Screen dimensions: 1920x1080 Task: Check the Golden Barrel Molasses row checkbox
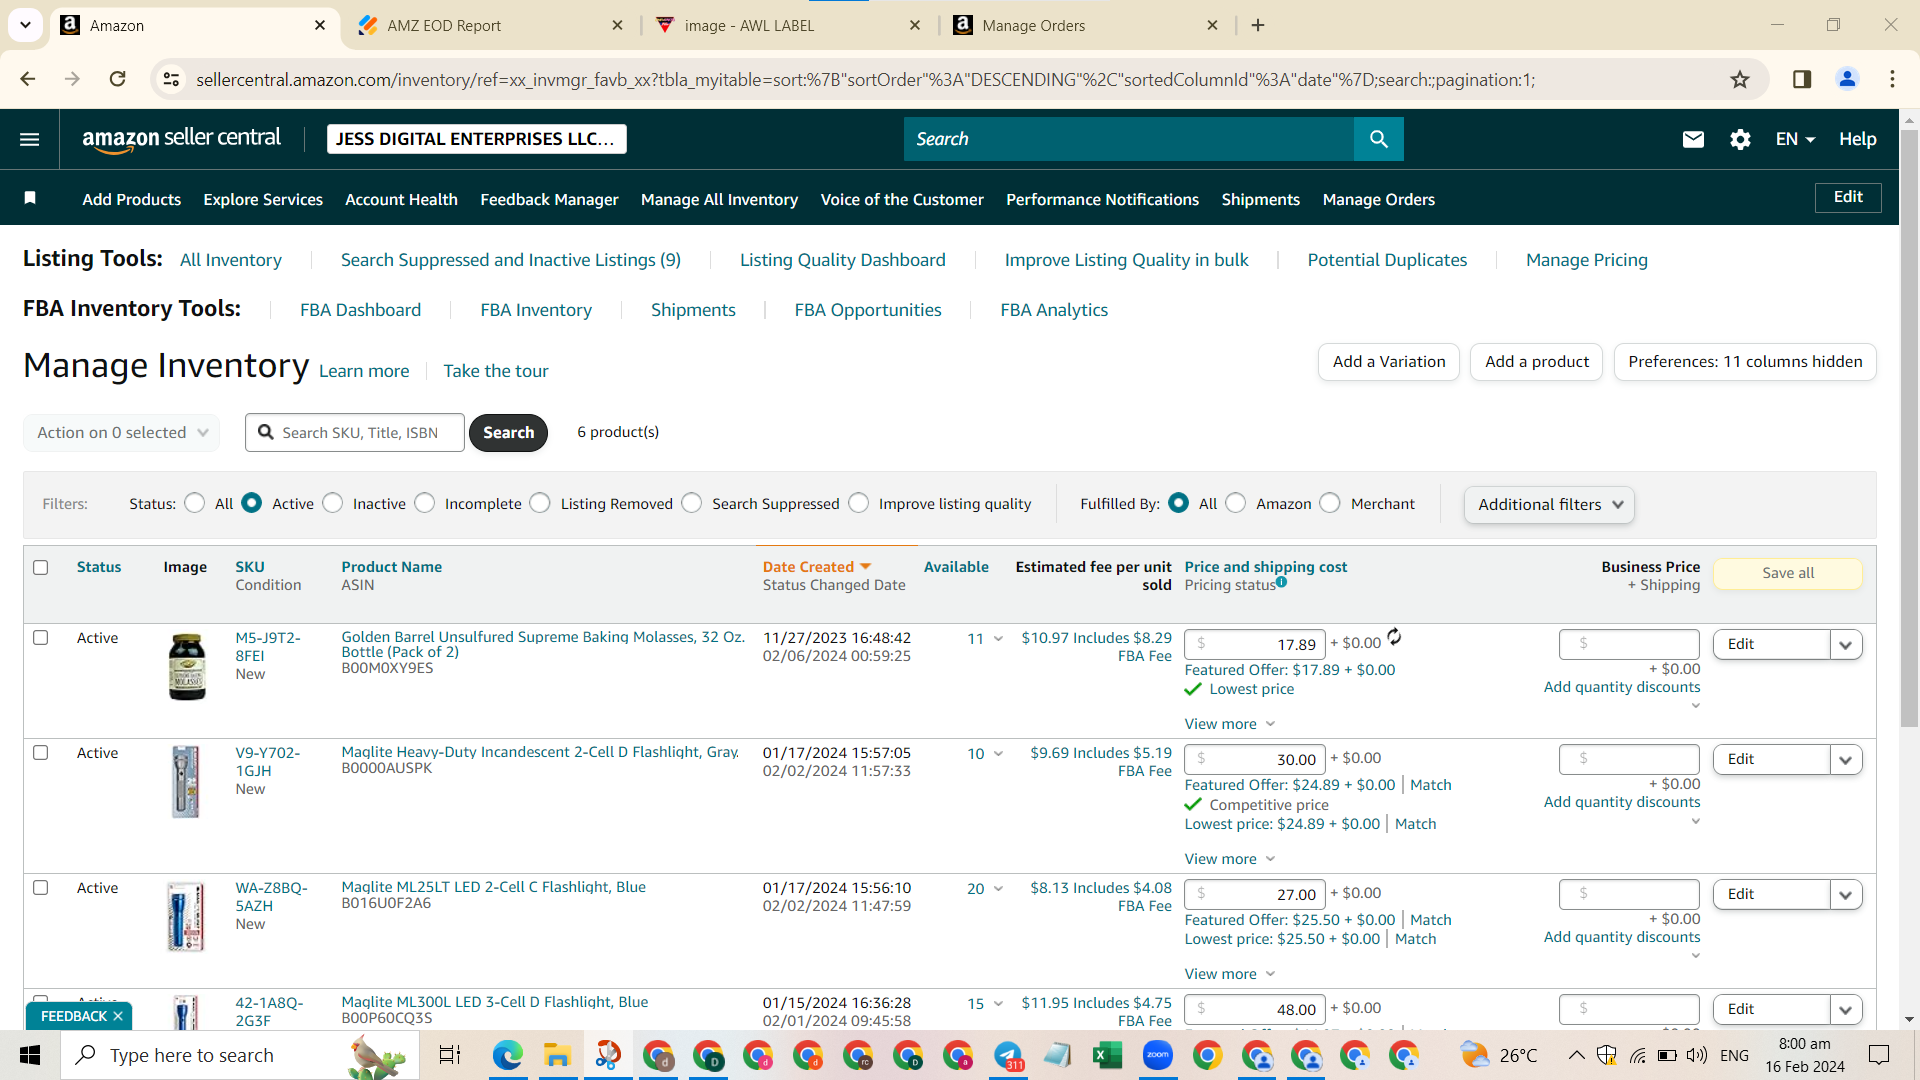41,637
